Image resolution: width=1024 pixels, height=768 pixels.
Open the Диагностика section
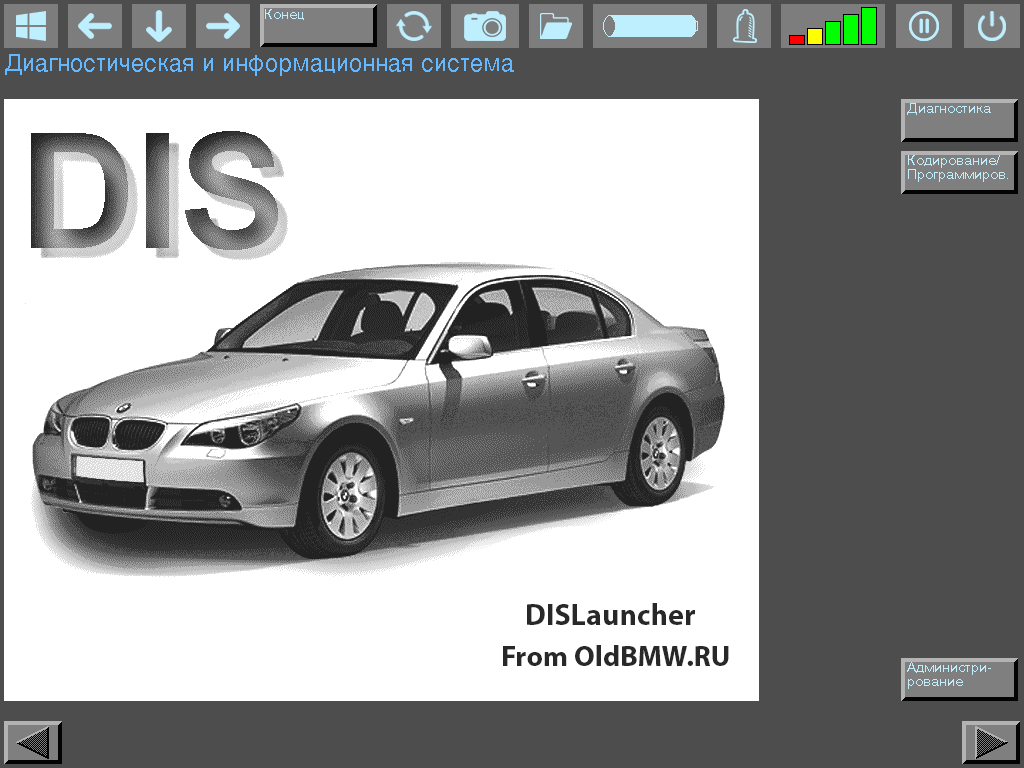tap(958, 120)
